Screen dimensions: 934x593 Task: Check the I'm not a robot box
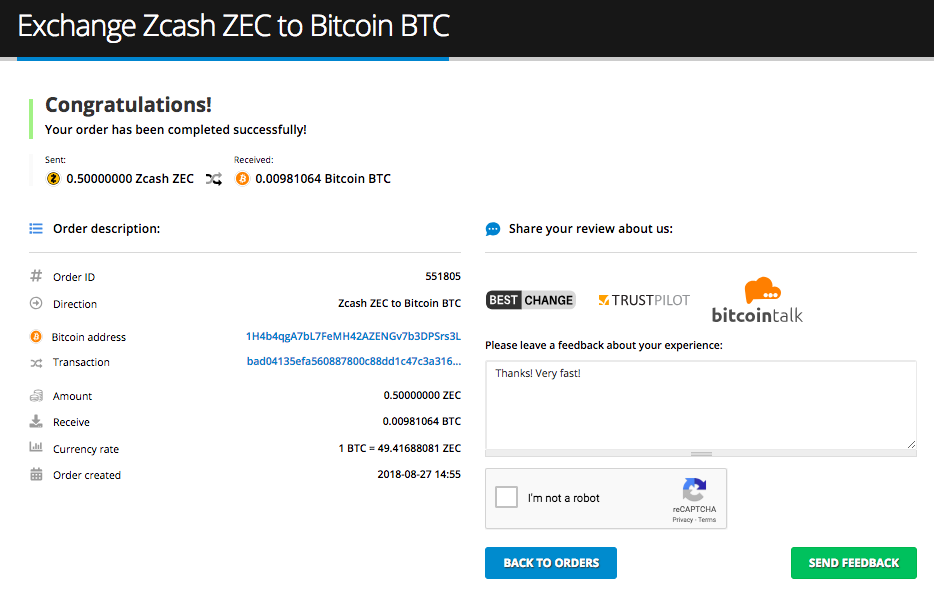point(506,497)
